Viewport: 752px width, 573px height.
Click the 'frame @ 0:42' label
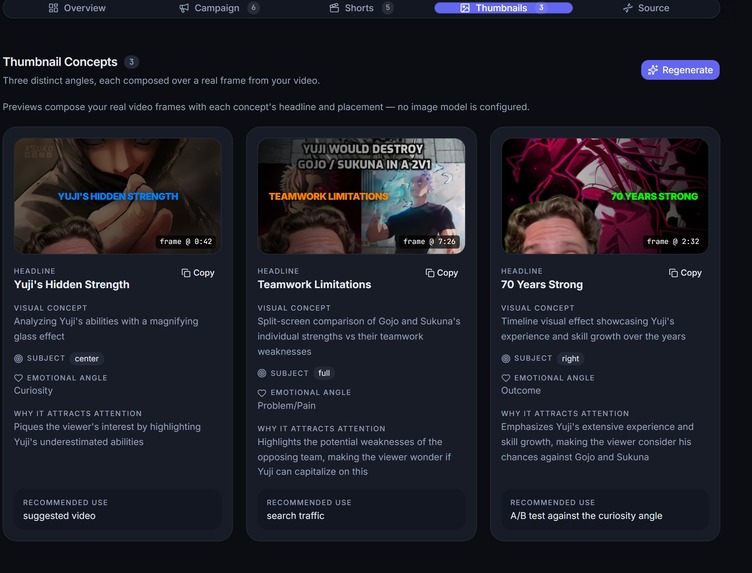186,242
